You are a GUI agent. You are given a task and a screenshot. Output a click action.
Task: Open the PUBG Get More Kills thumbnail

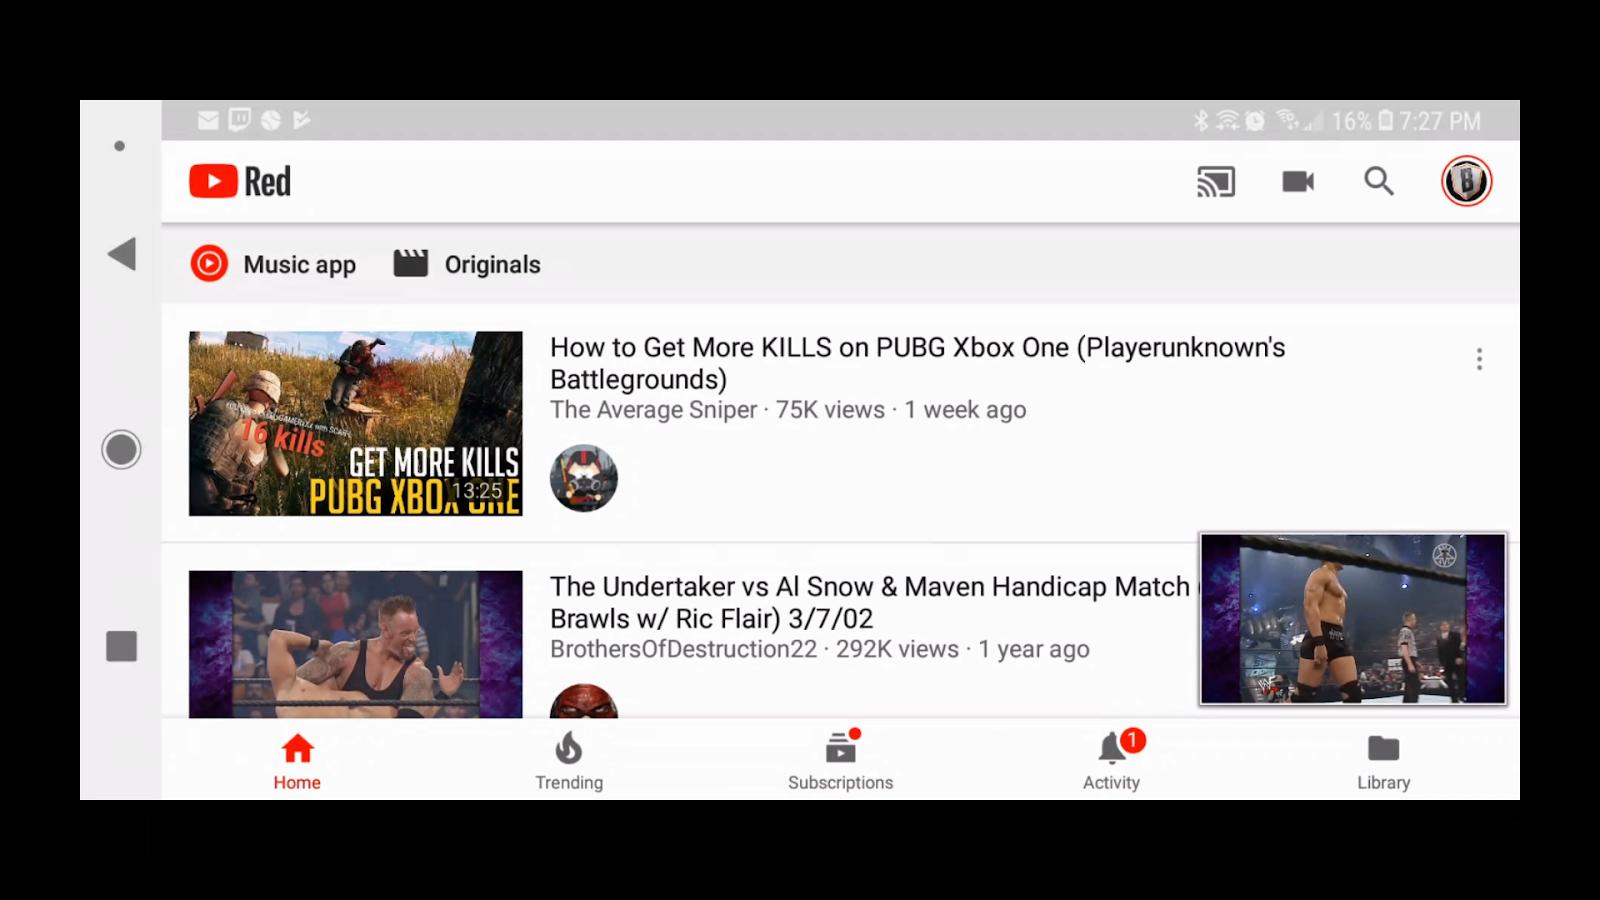pos(355,424)
